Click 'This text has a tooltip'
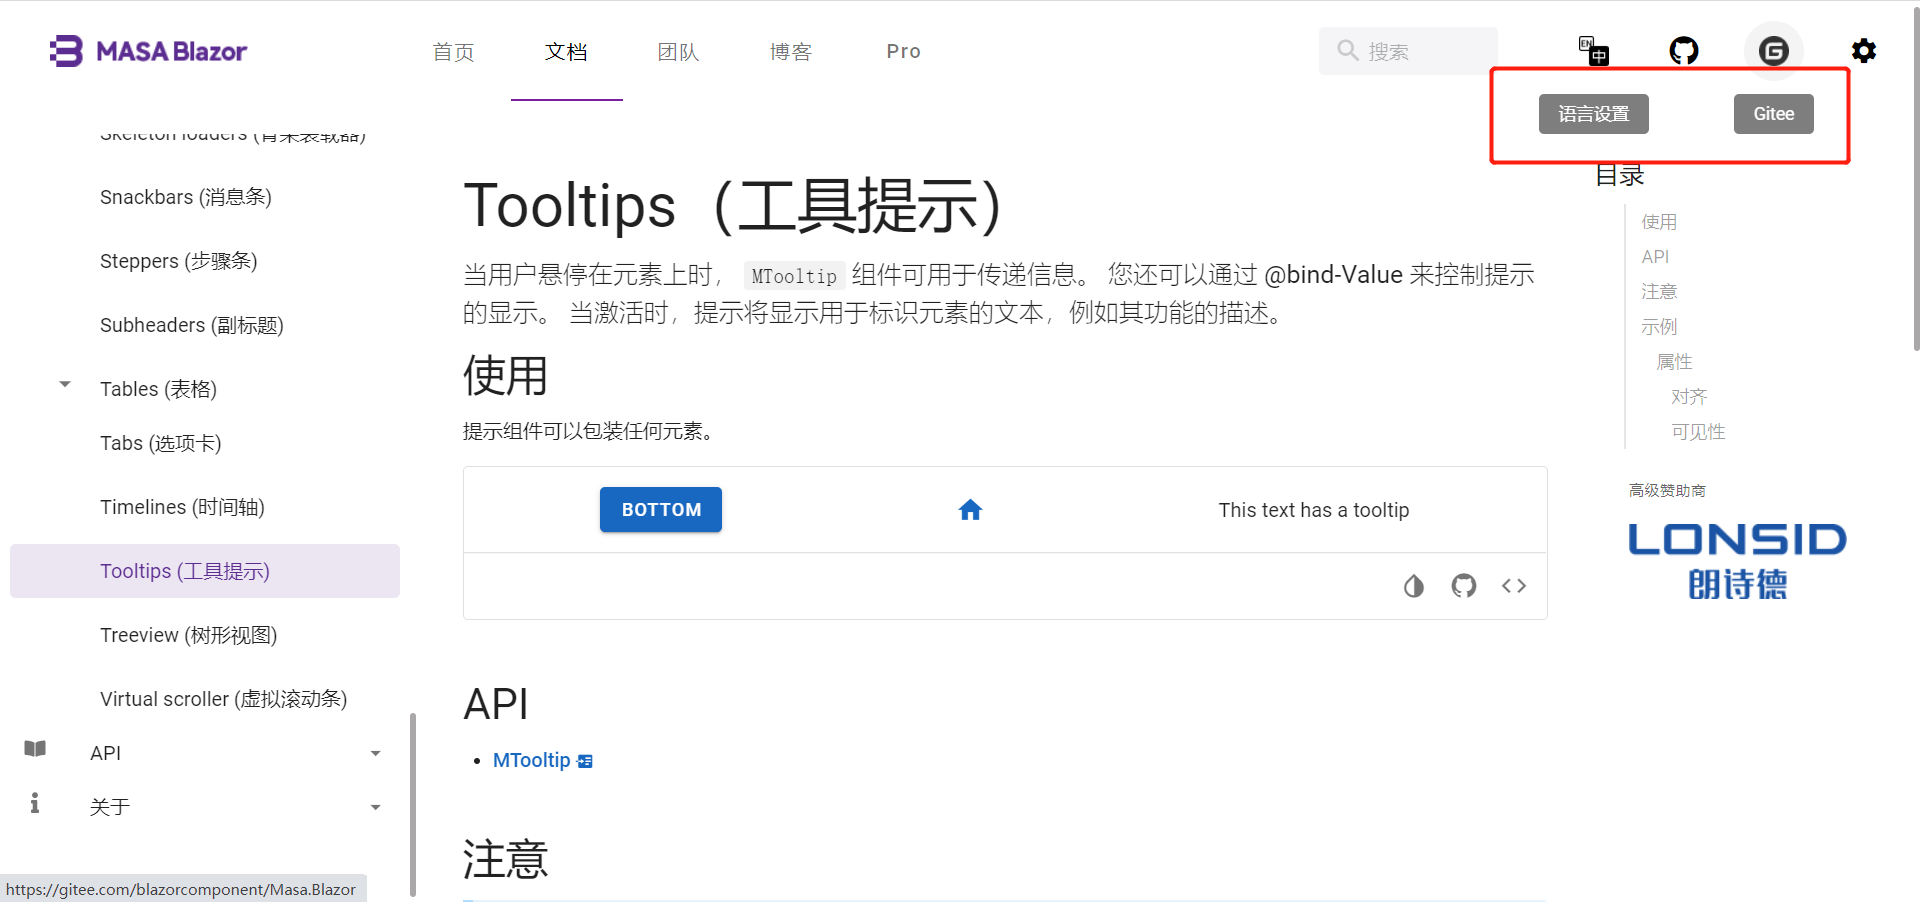 coord(1314,510)
